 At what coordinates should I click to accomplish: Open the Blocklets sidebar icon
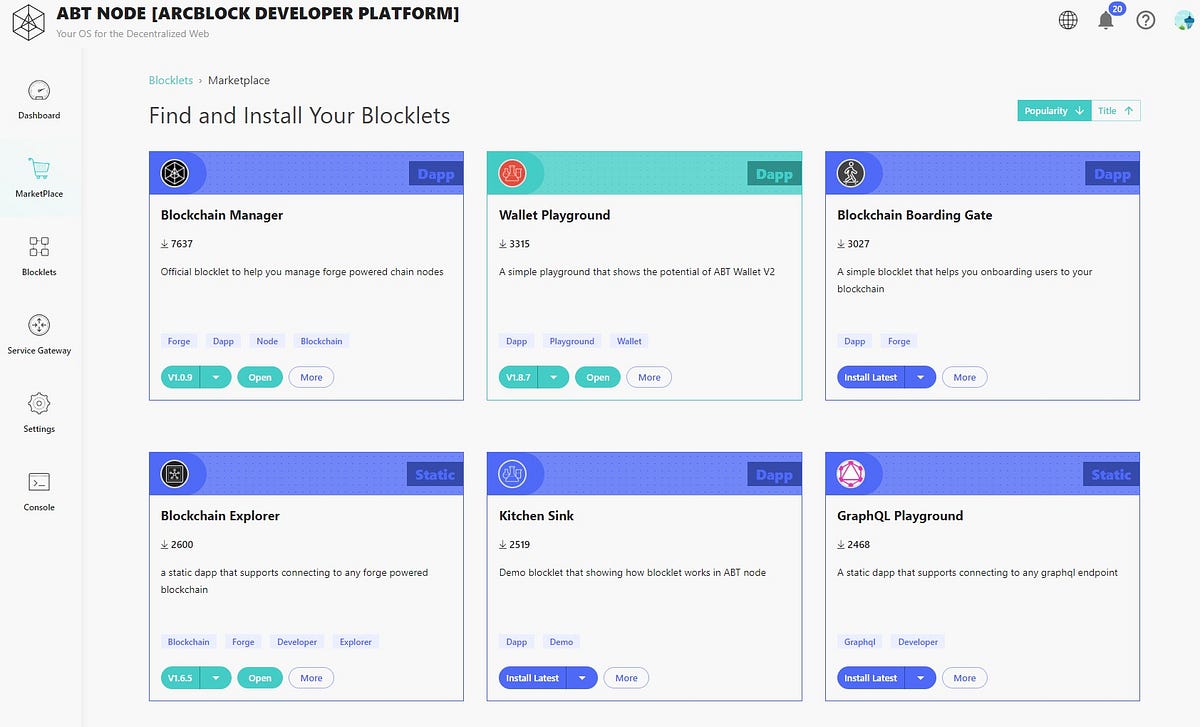(x=38, y=252)
